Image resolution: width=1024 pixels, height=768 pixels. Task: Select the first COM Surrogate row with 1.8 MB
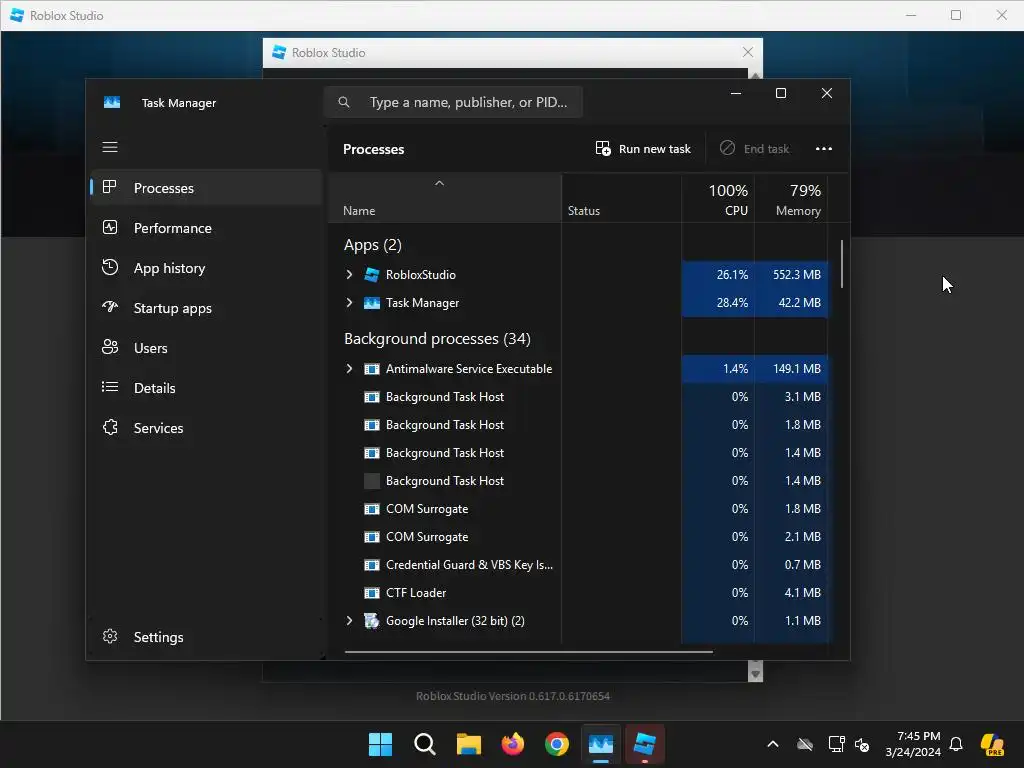click(x=578, y=509)
